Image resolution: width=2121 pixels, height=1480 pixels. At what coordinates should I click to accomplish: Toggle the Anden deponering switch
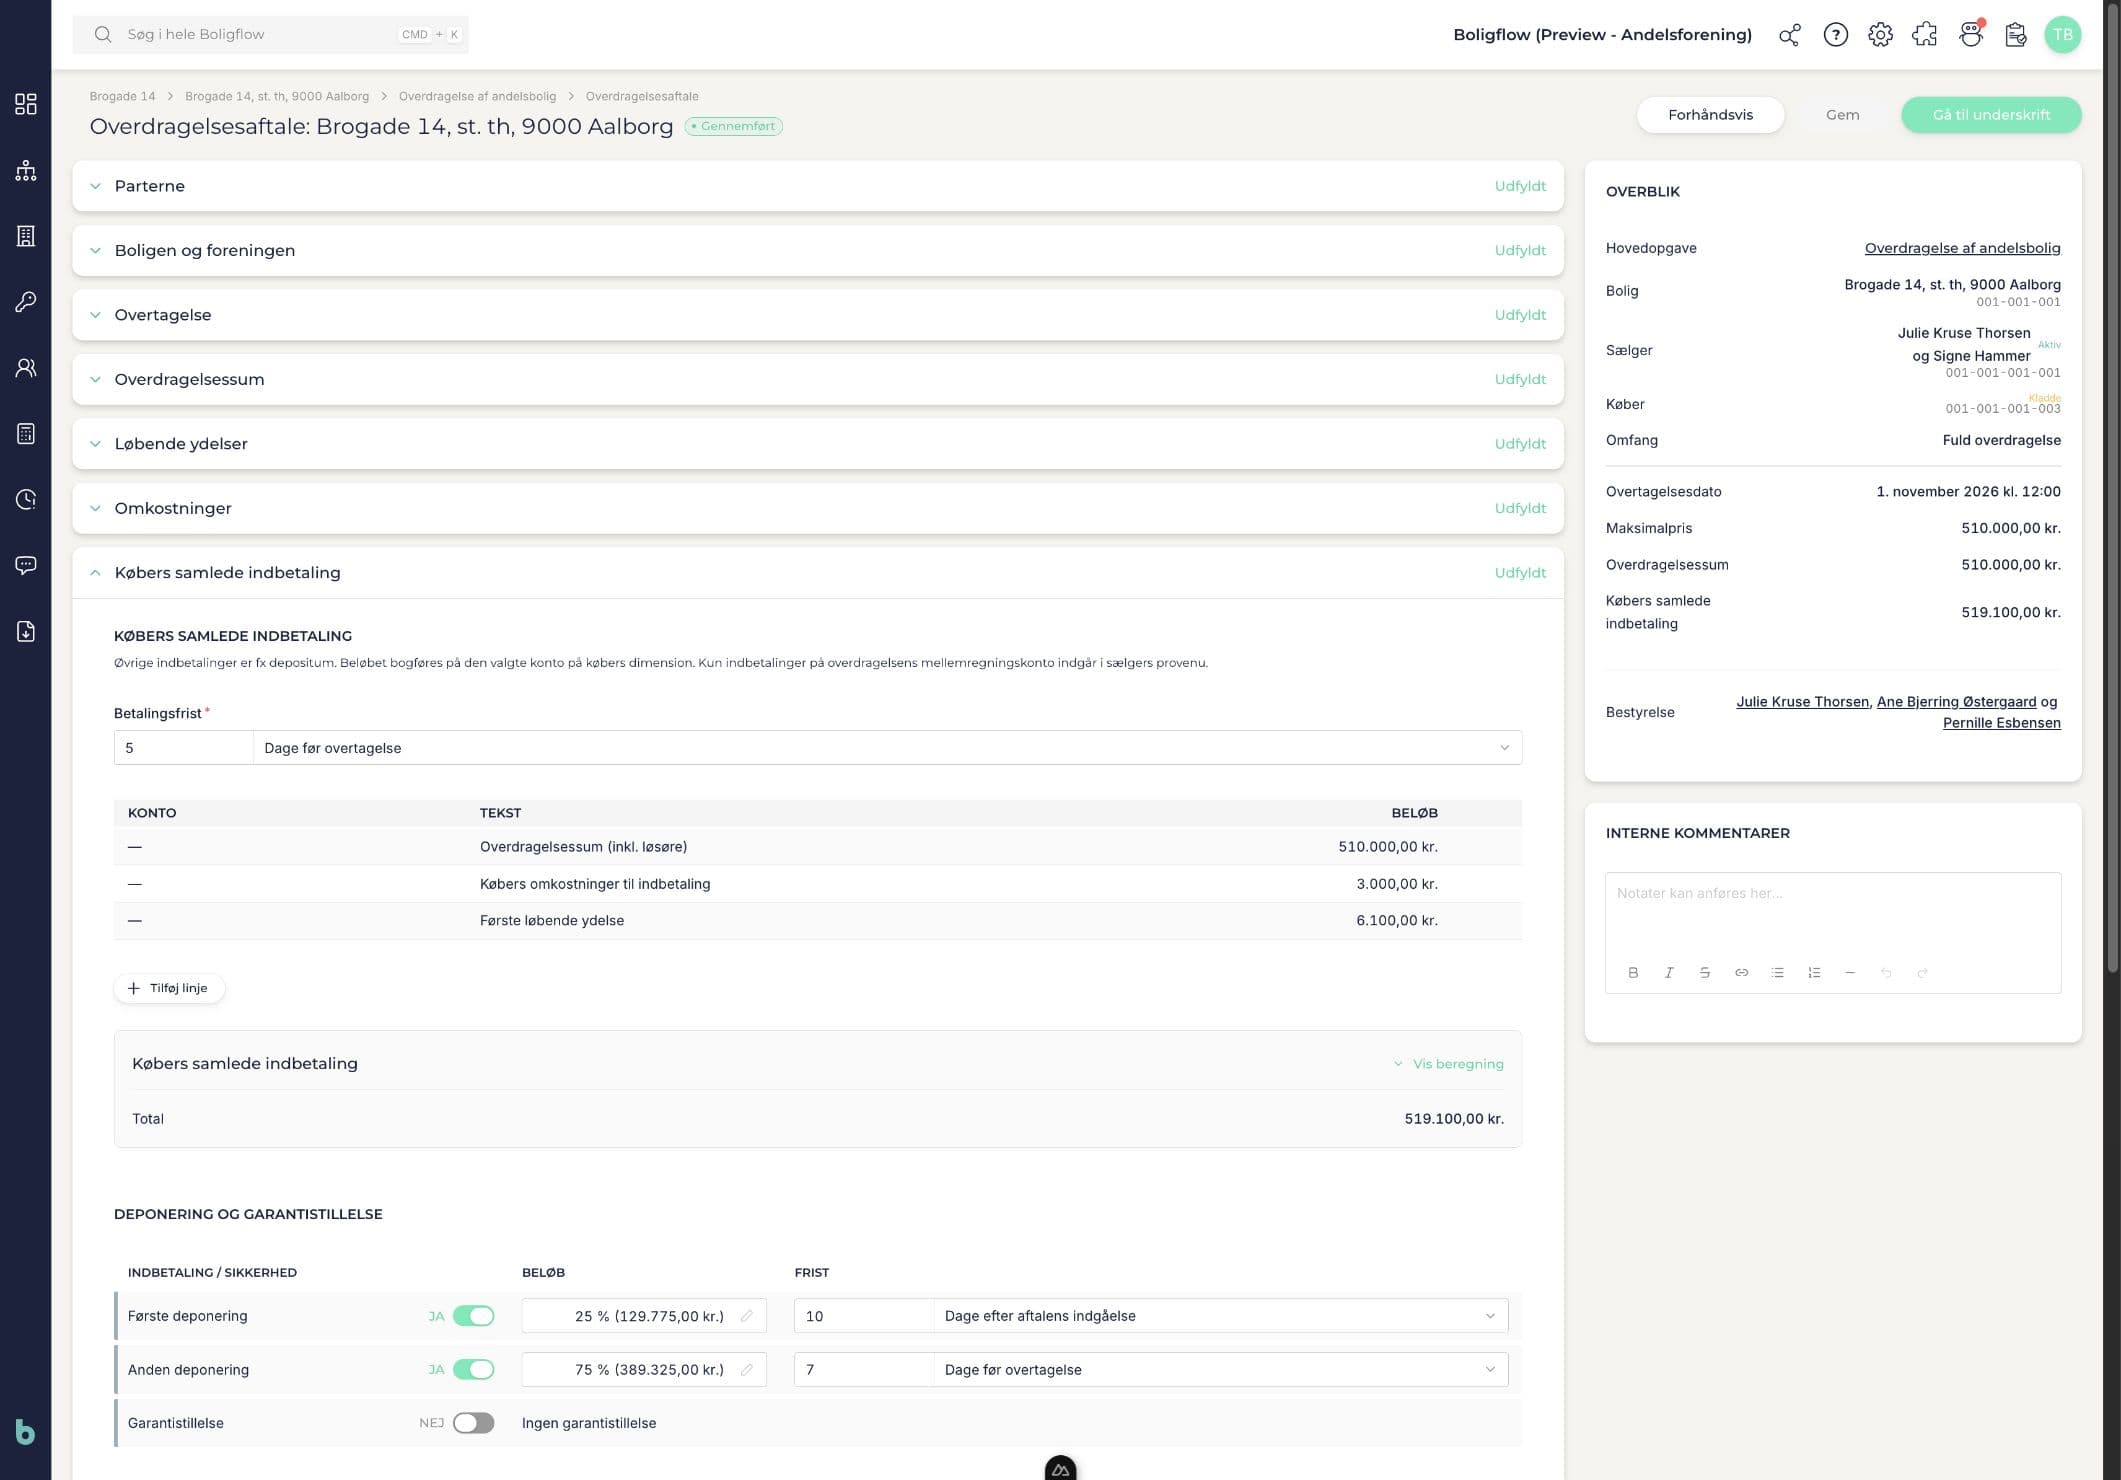click(x=473, y=1370)
